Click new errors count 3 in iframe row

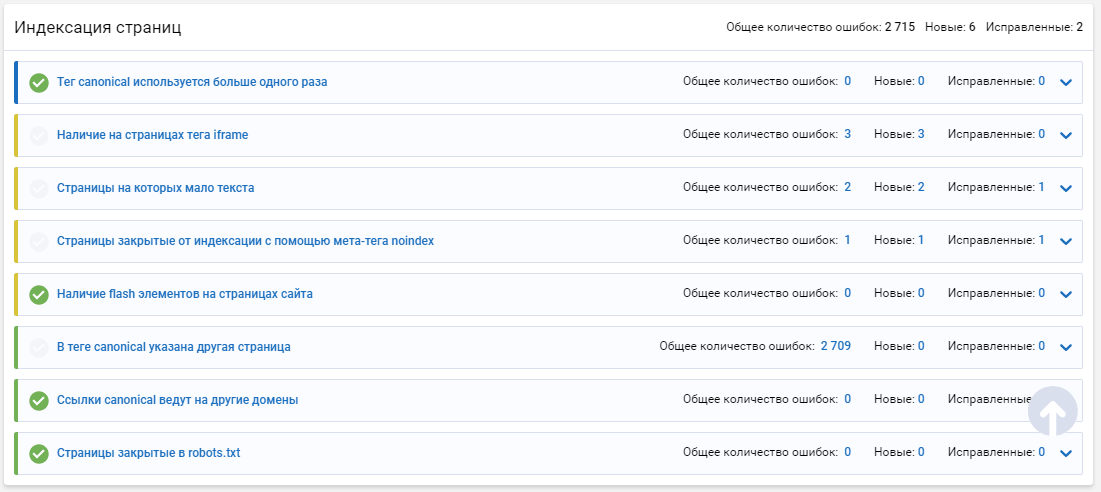[x=921, y=133]
